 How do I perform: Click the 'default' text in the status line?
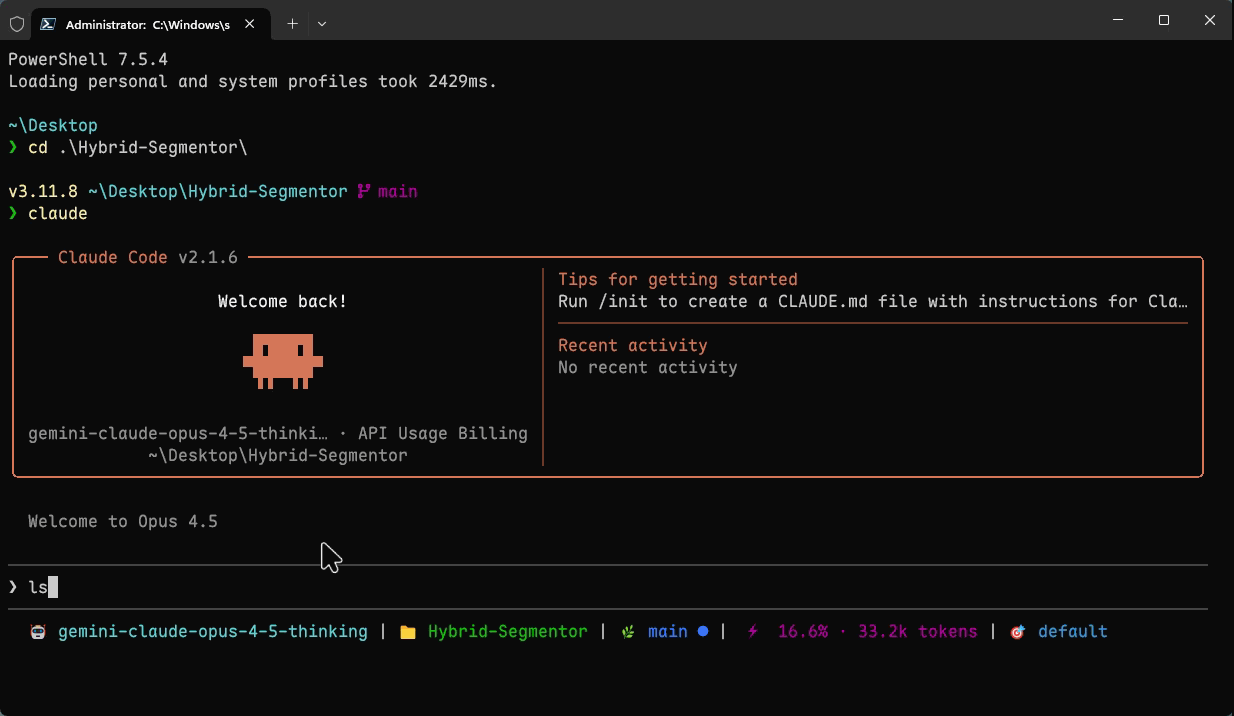(1073, 631)
